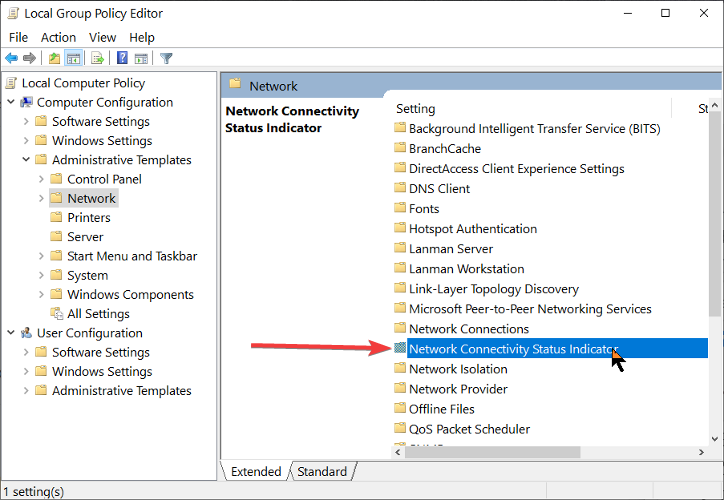Viewport: 724px width, 500px height.
Task: Select Microsoft Peer-to-Peer Networking Services
Action: coord(530,308)
